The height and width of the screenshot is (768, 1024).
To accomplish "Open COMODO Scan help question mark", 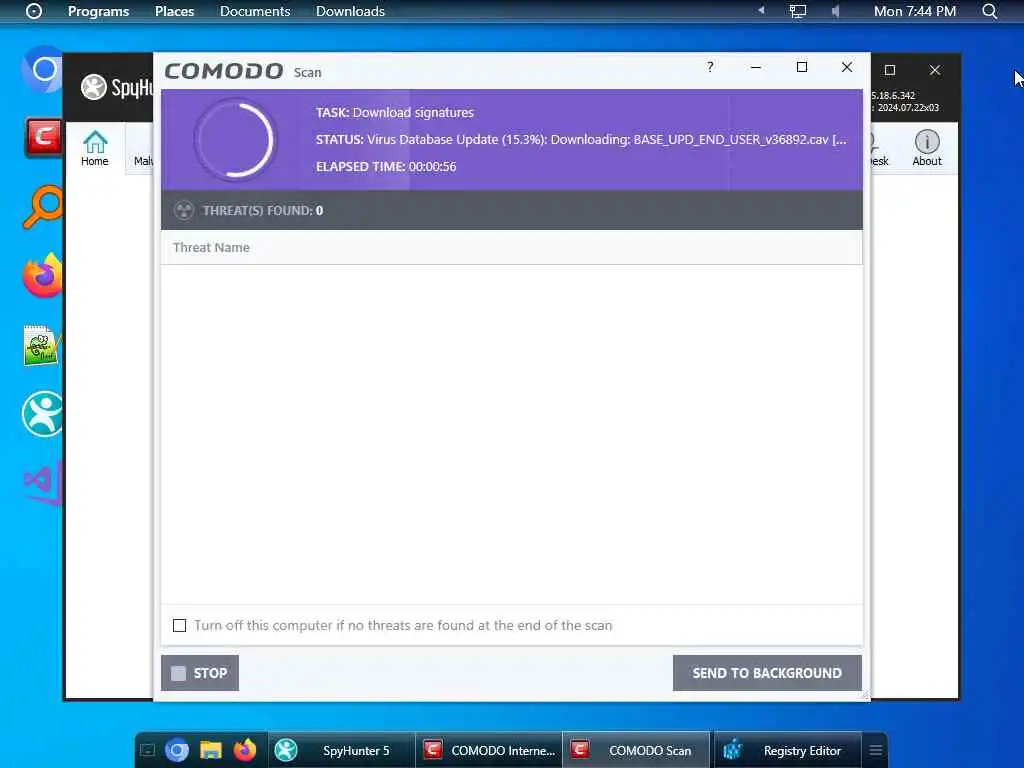I will pos(710,67).
